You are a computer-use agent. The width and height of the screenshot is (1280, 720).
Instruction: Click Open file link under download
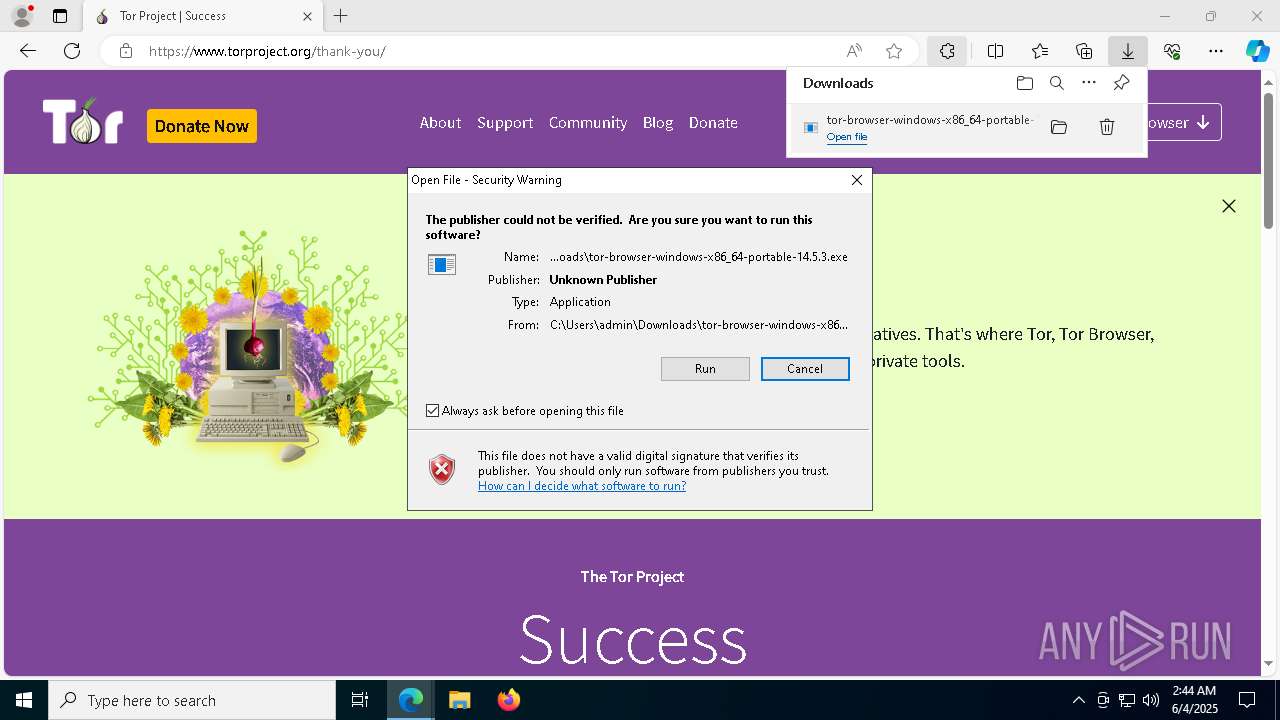pyautogui.click(x=847, y=137)
